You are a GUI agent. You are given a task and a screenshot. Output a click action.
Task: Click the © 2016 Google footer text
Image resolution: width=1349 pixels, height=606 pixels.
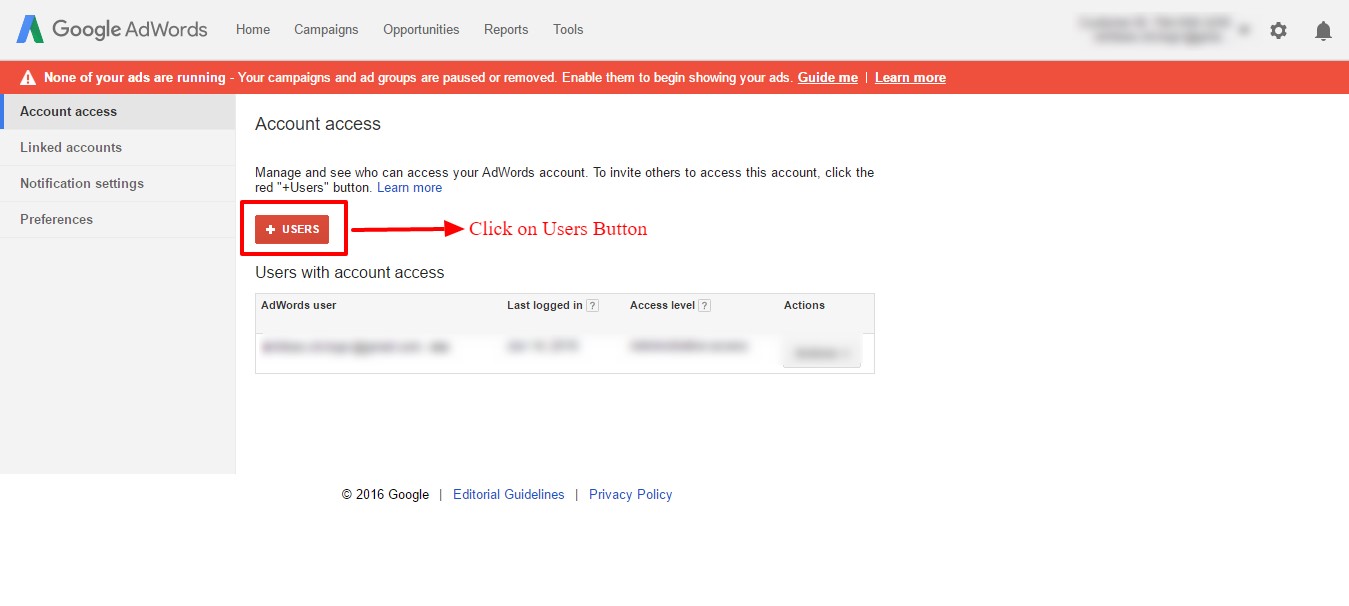385,494
